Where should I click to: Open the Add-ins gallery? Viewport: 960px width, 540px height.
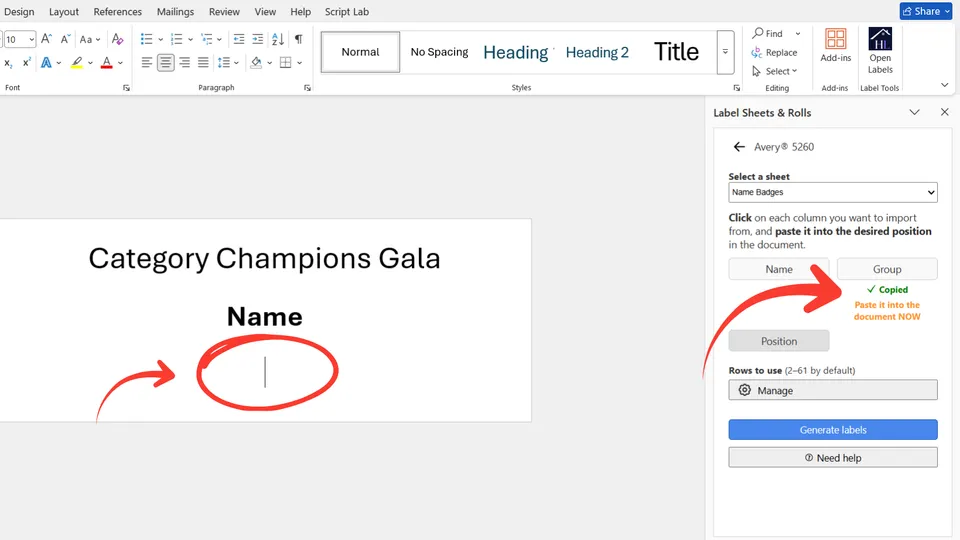tap(836, 46)
